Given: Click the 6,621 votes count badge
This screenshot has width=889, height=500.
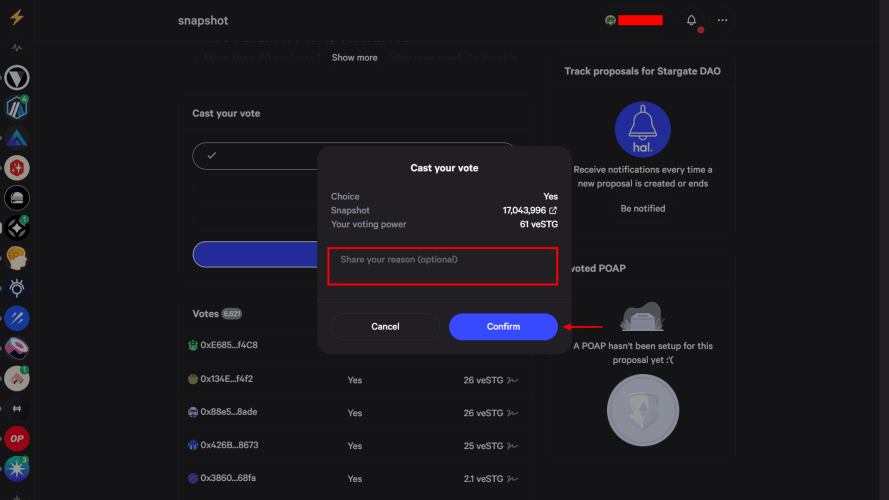Looking at the screenshot, I should pos(231,313).
